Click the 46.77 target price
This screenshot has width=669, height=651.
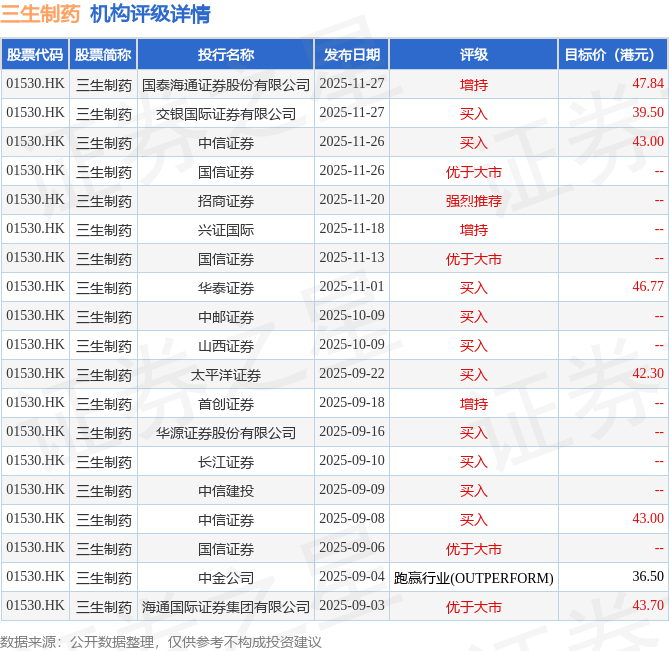pos(648,287)
